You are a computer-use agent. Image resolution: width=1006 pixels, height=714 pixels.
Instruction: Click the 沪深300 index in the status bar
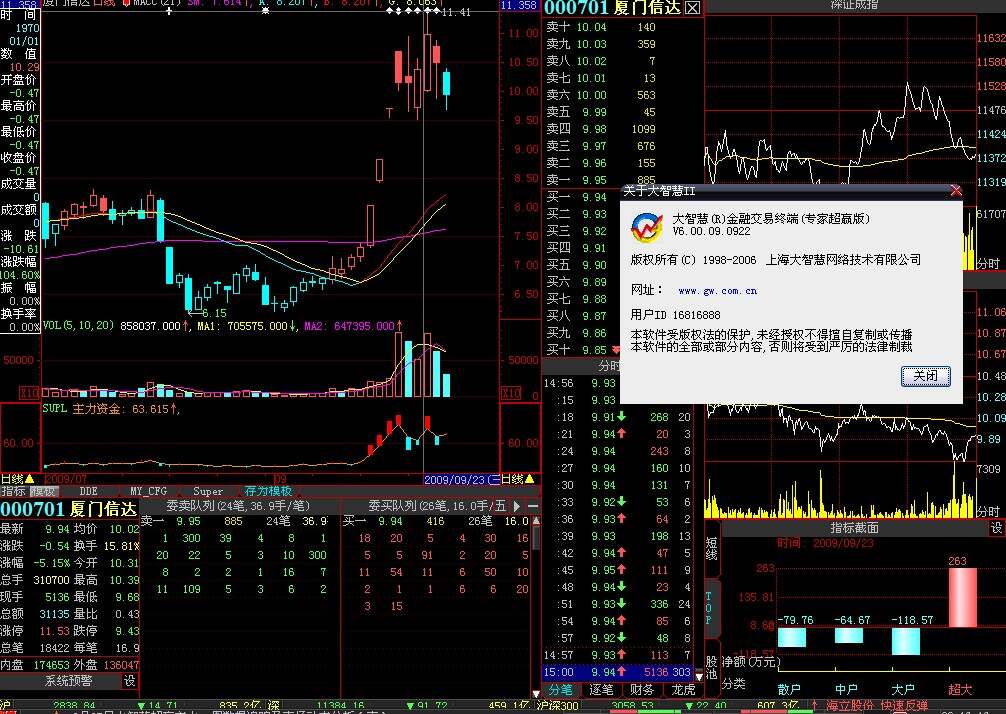558,706
